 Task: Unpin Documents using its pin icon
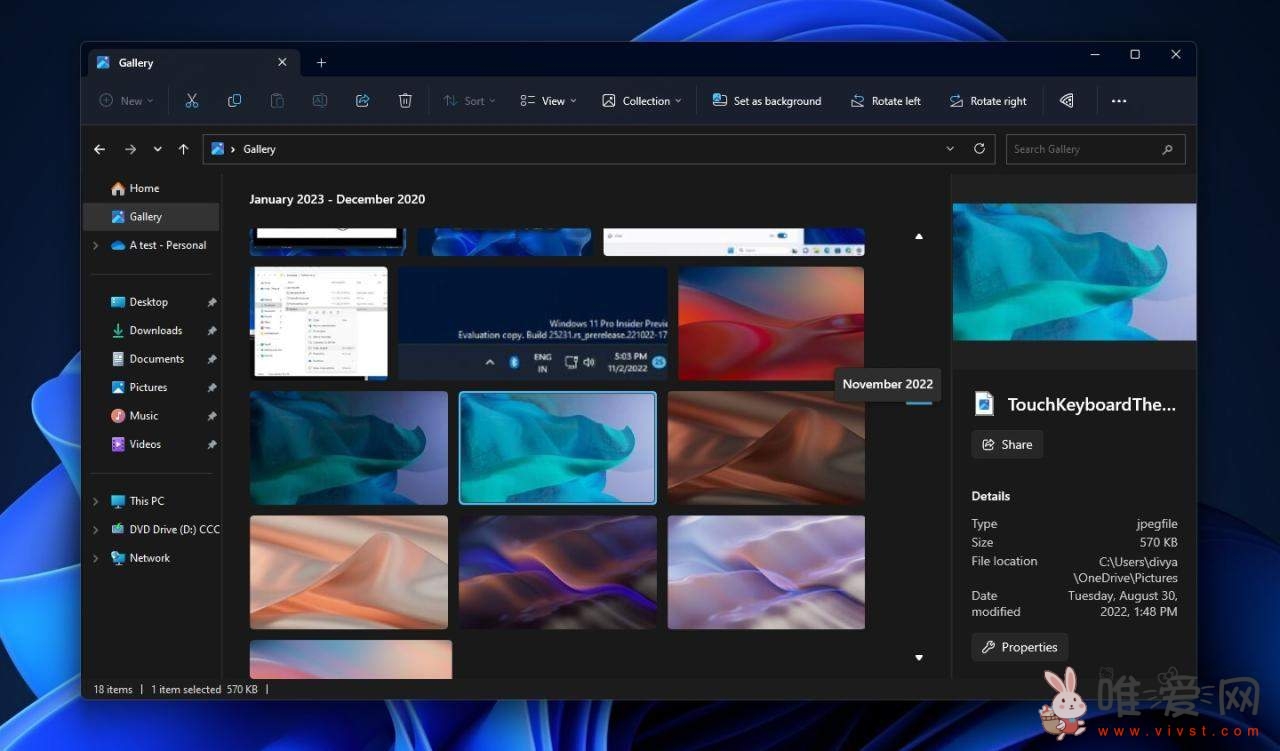pos(211,359)
